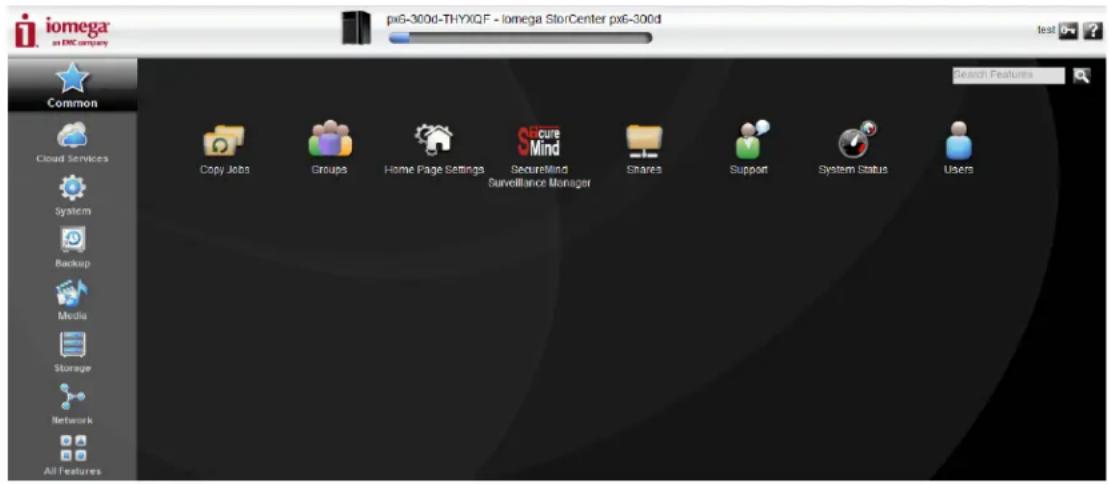This screenshot has height=484, width=1109.
Task: Click the Search Features input field
Action: pos(1008,75)
